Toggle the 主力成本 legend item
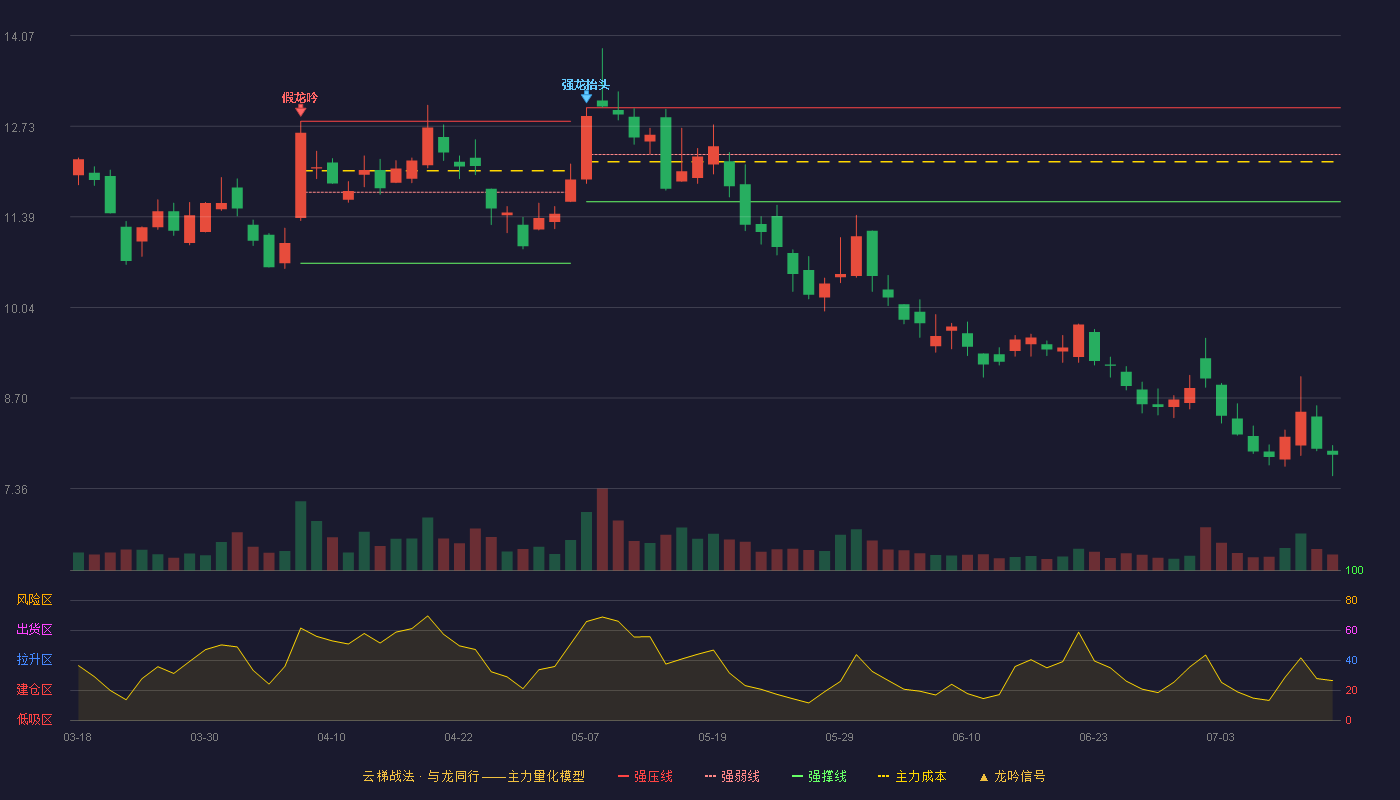Image resolution: width=1400 pixels, height=800 pixels. pos(911,776)
